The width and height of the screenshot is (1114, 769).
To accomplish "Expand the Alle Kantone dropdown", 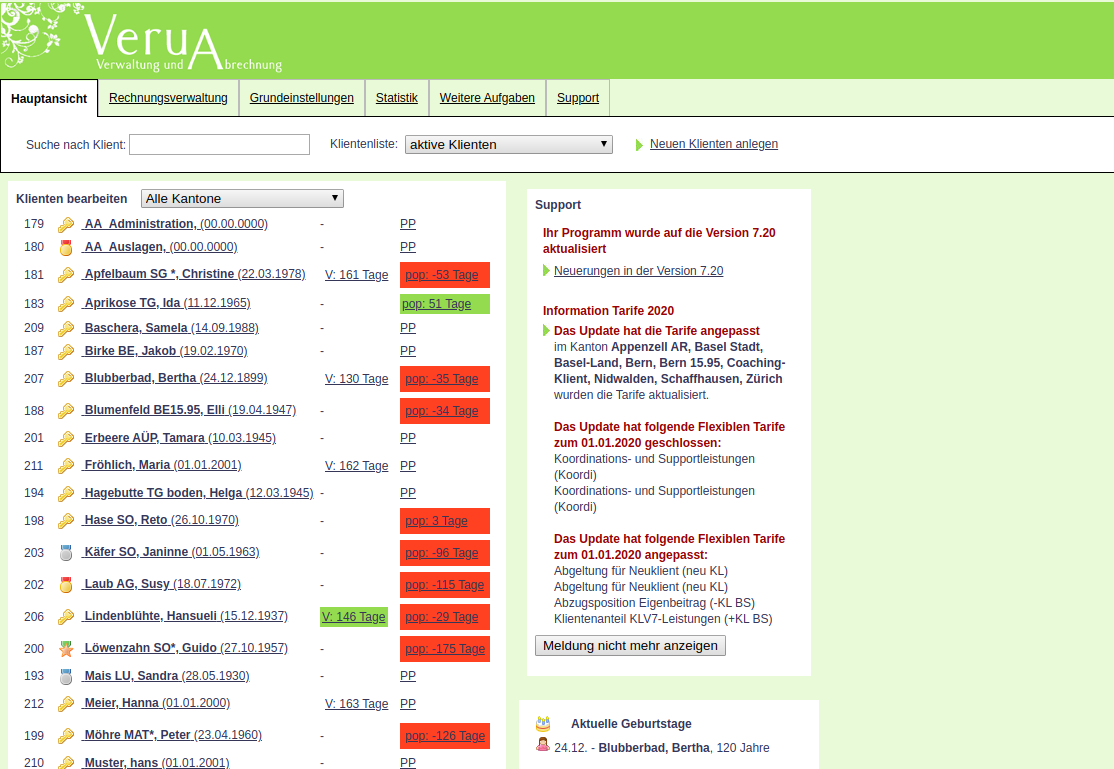I will (x=242, y=198).
